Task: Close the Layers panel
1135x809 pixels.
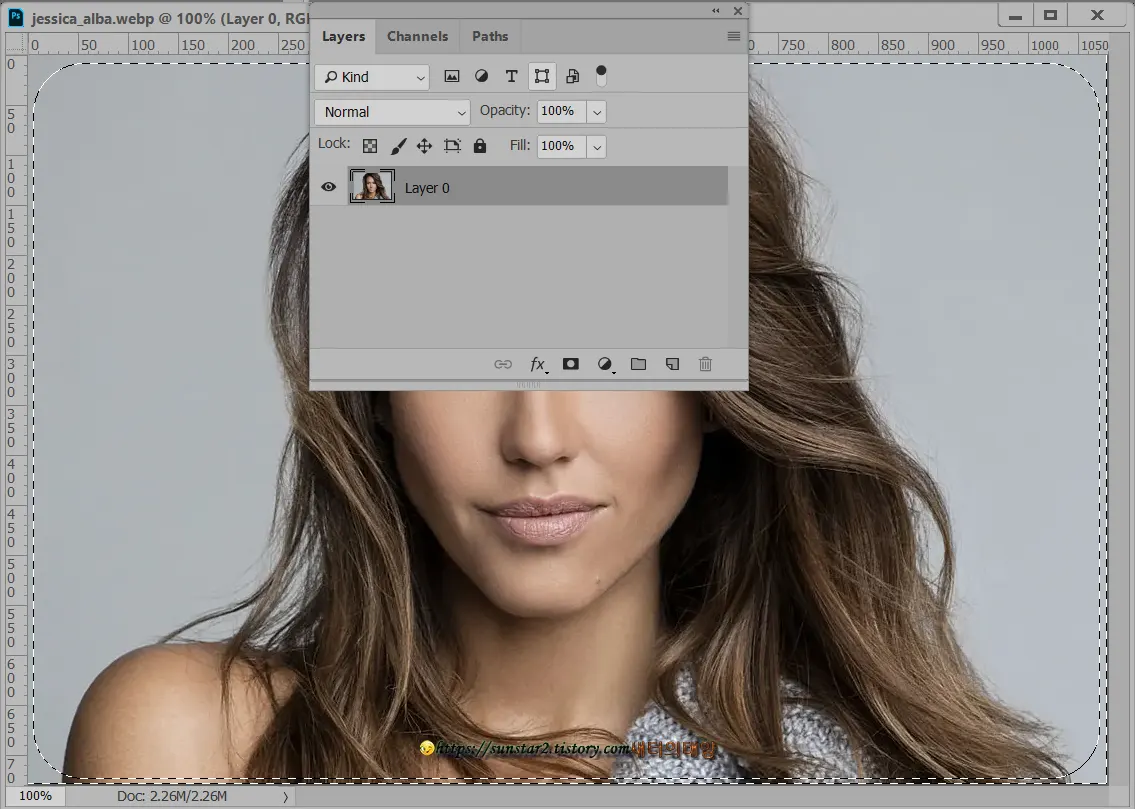Action: coord(738,11)
